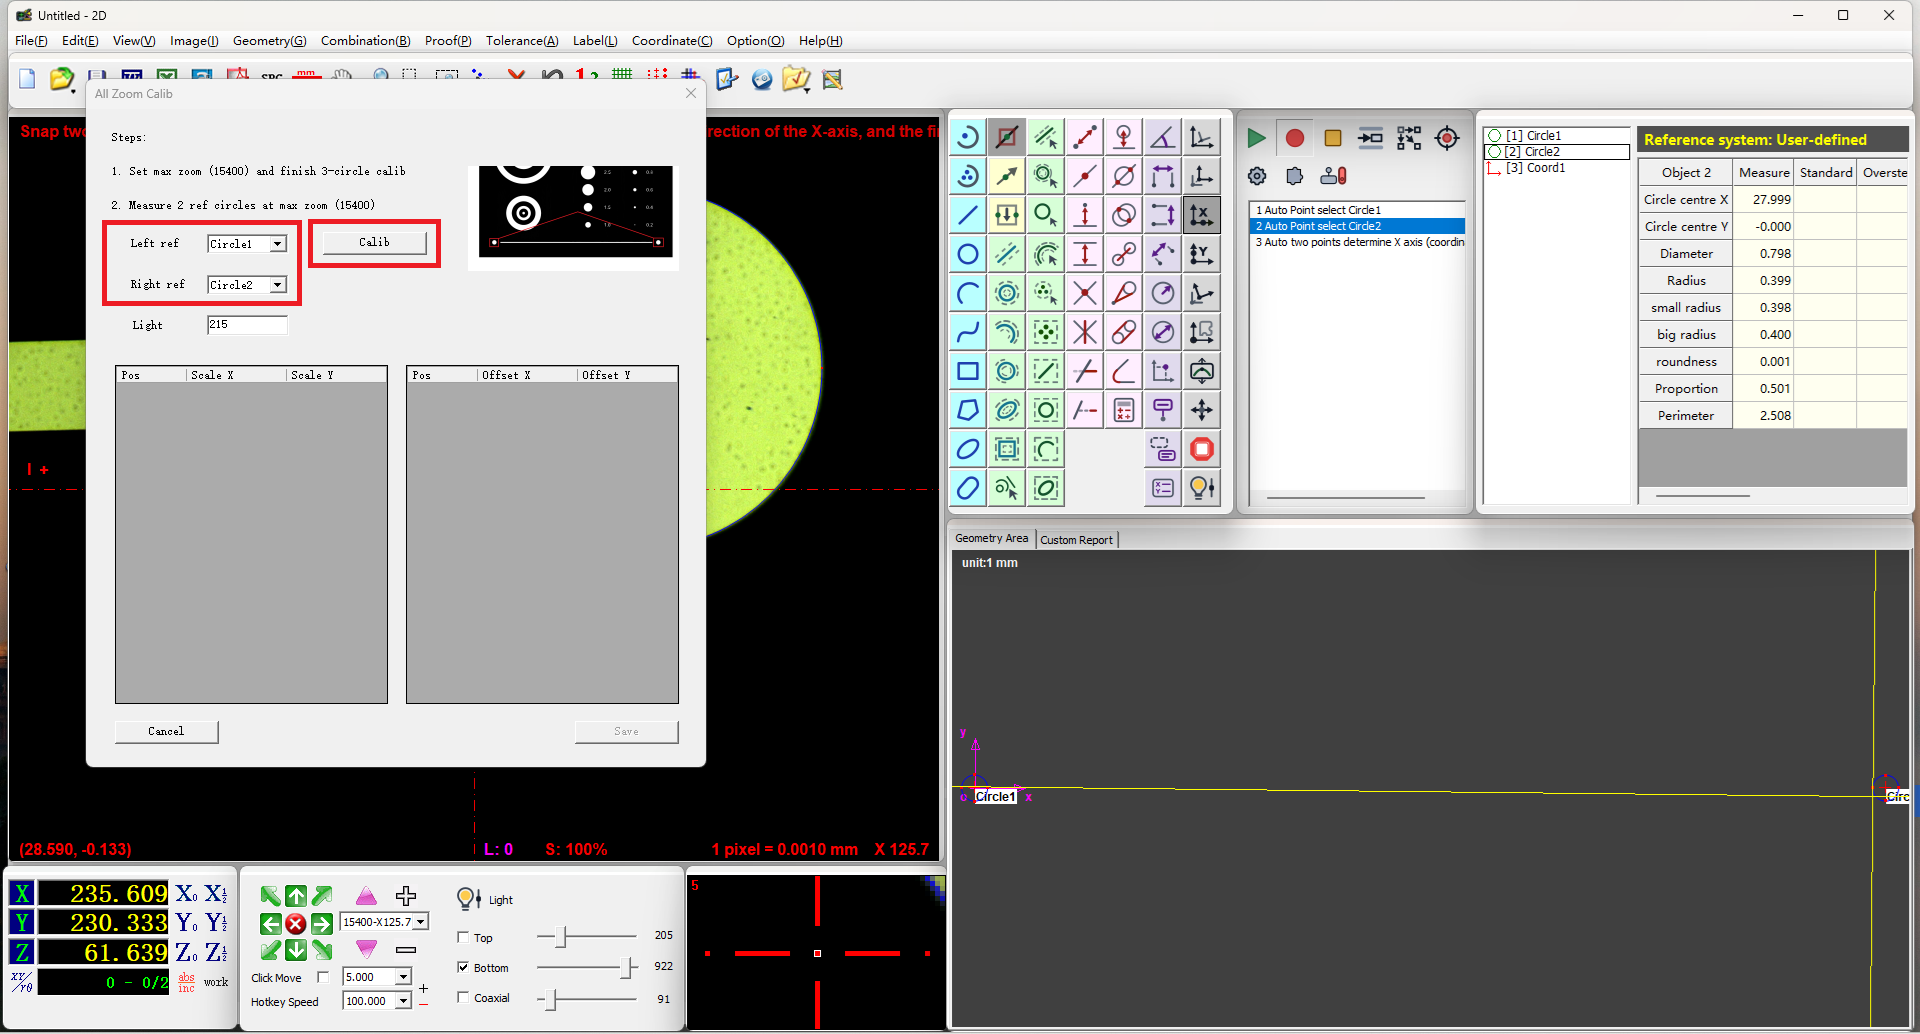Select the point-to-point distance tool

[1085, 137]
